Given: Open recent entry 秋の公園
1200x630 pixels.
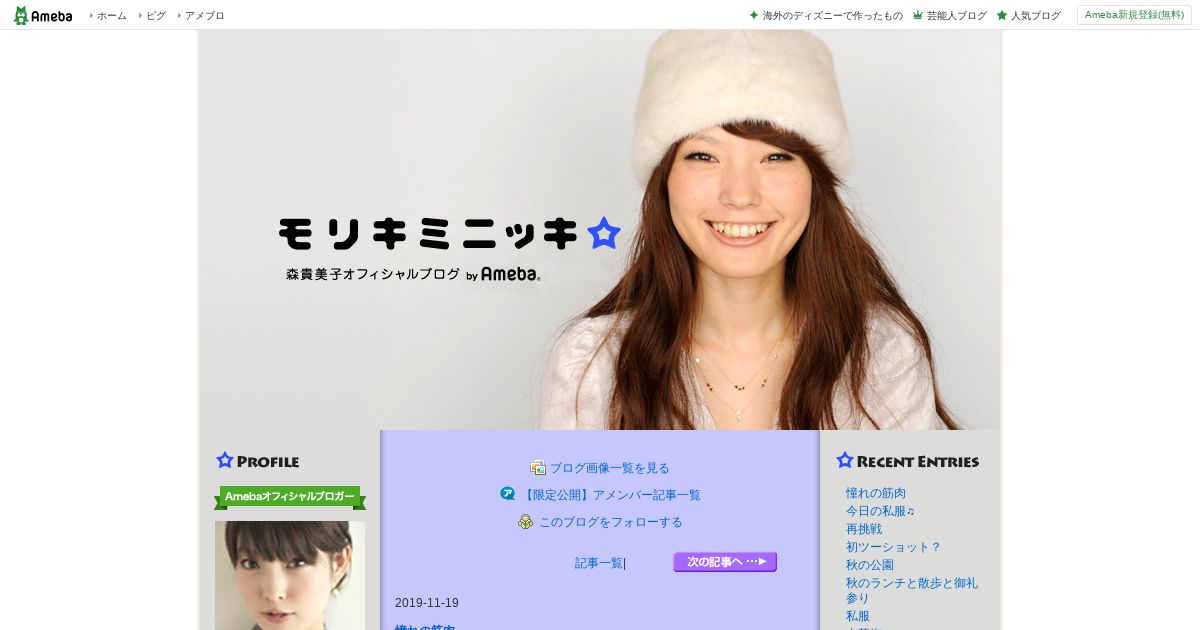Looking at the screenshot, I should click(870, 565).
